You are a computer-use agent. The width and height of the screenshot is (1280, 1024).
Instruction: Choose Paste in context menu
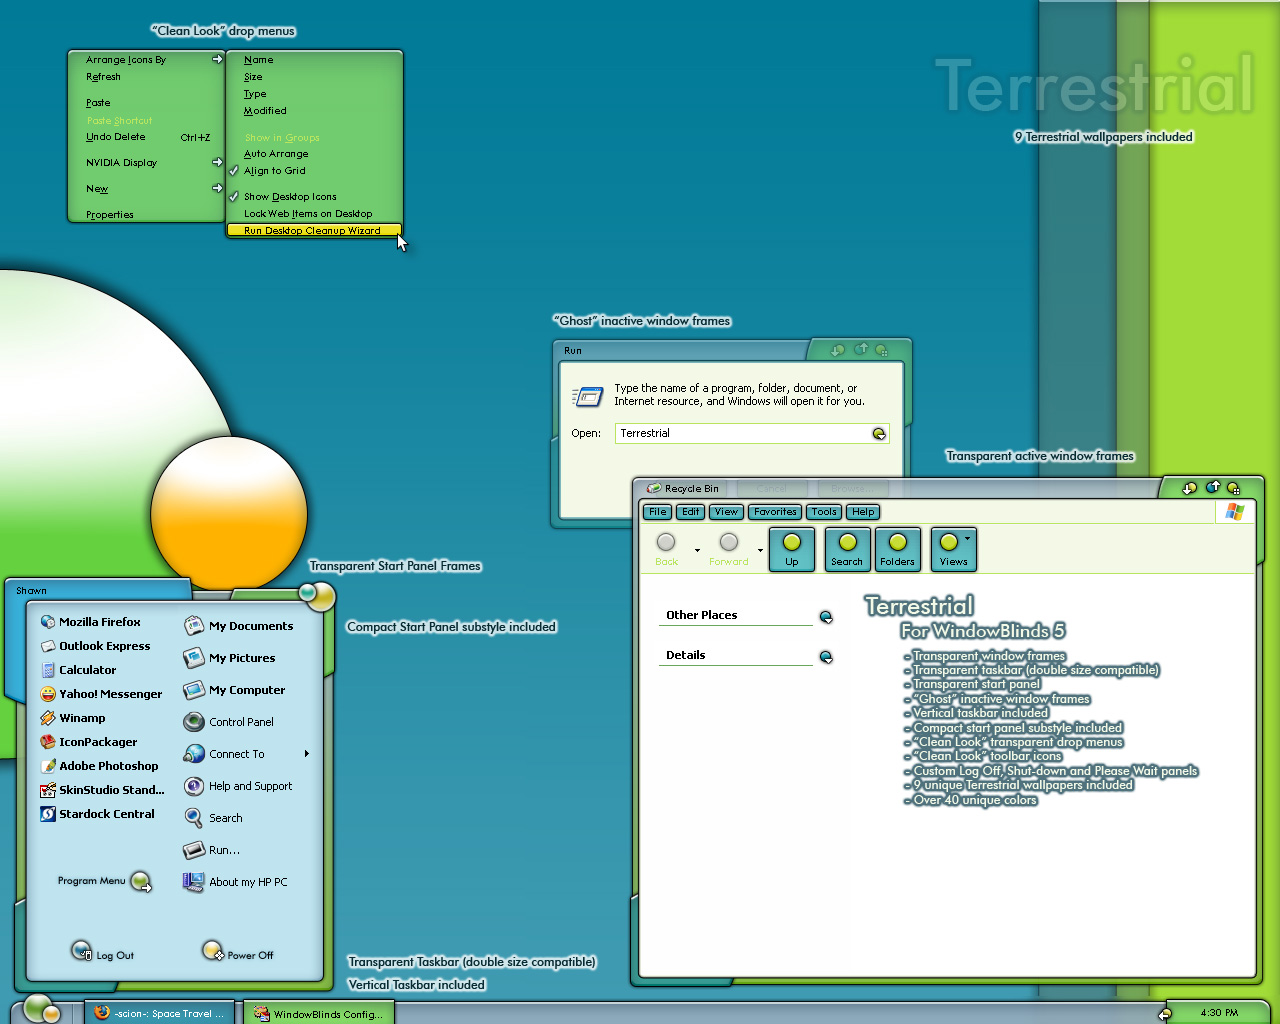coord(98,103)
